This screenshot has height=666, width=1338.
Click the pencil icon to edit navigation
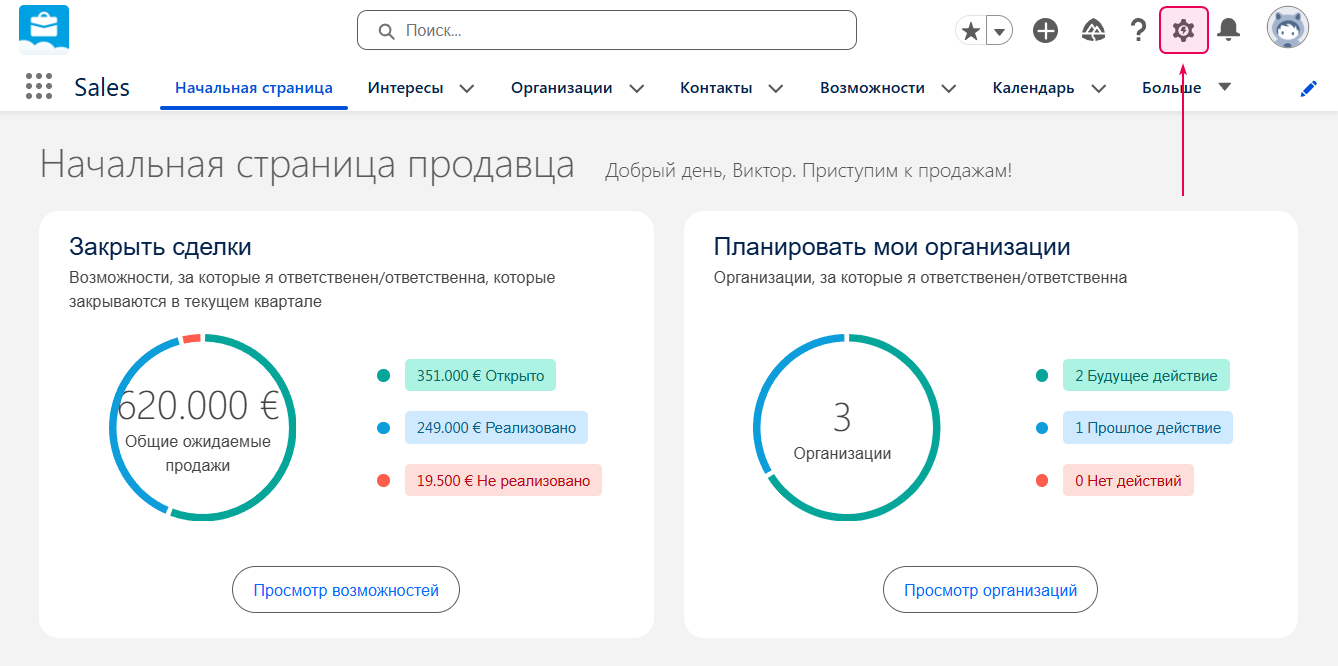coord(1309,88)
